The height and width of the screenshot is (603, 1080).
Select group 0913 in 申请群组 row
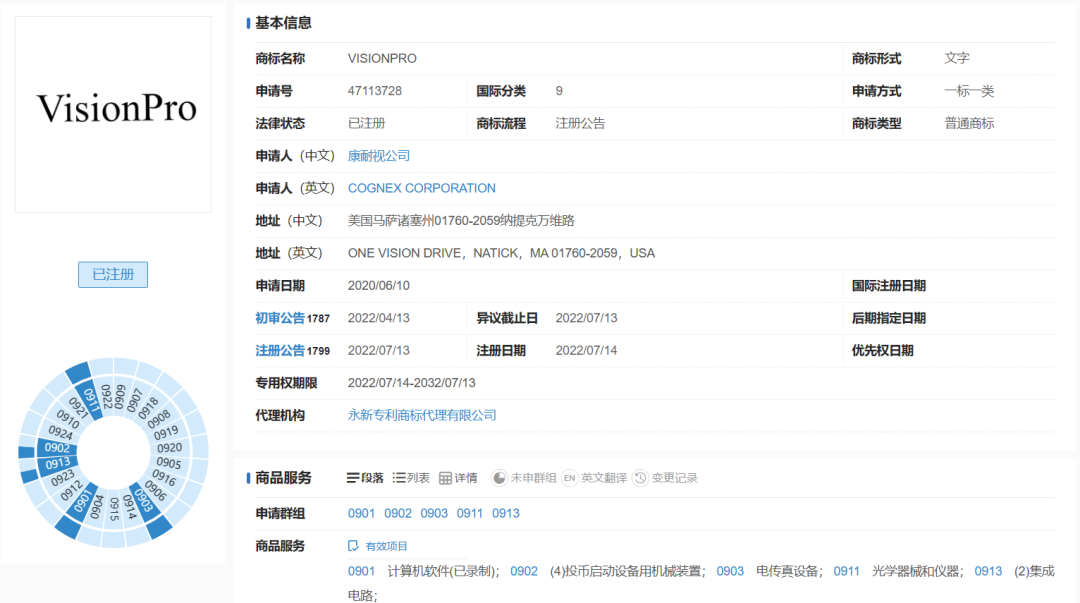tap(506, 513)
